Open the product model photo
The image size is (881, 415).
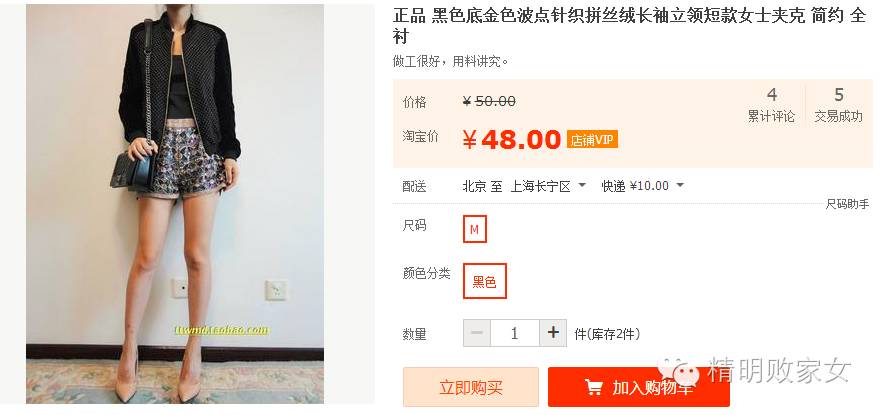tap(175, 203)
